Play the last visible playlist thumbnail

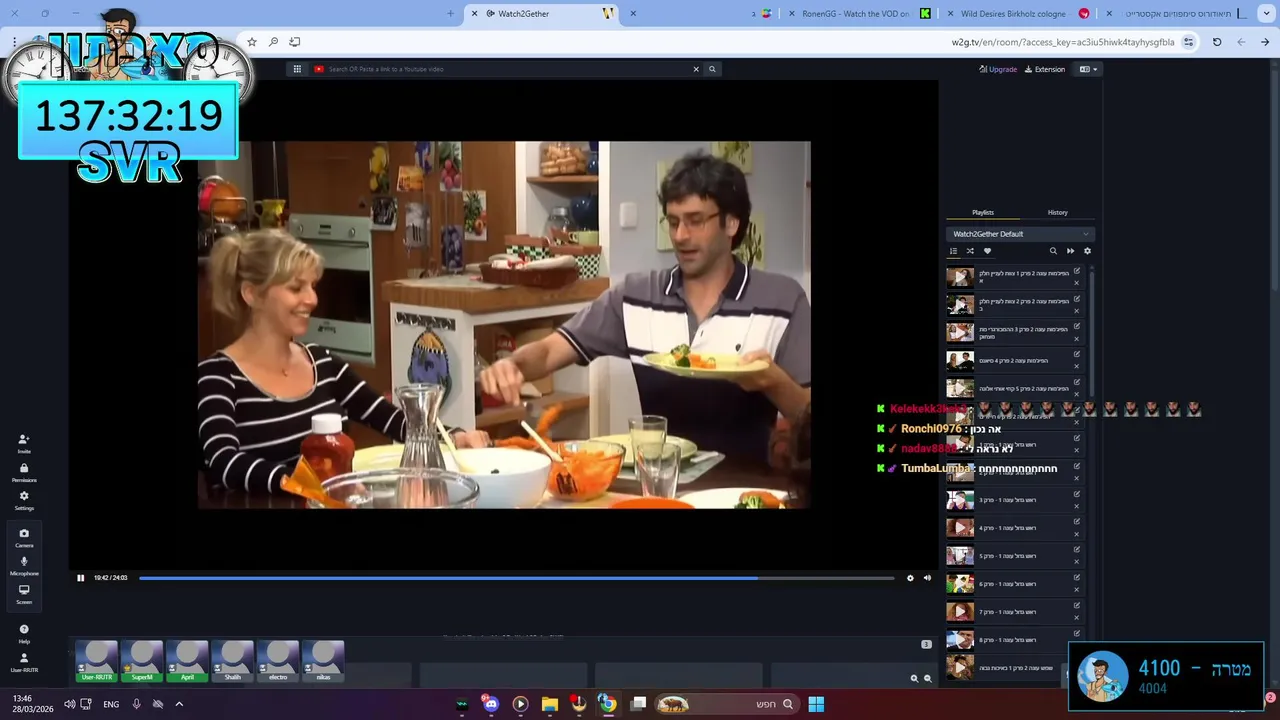(960, 667)
